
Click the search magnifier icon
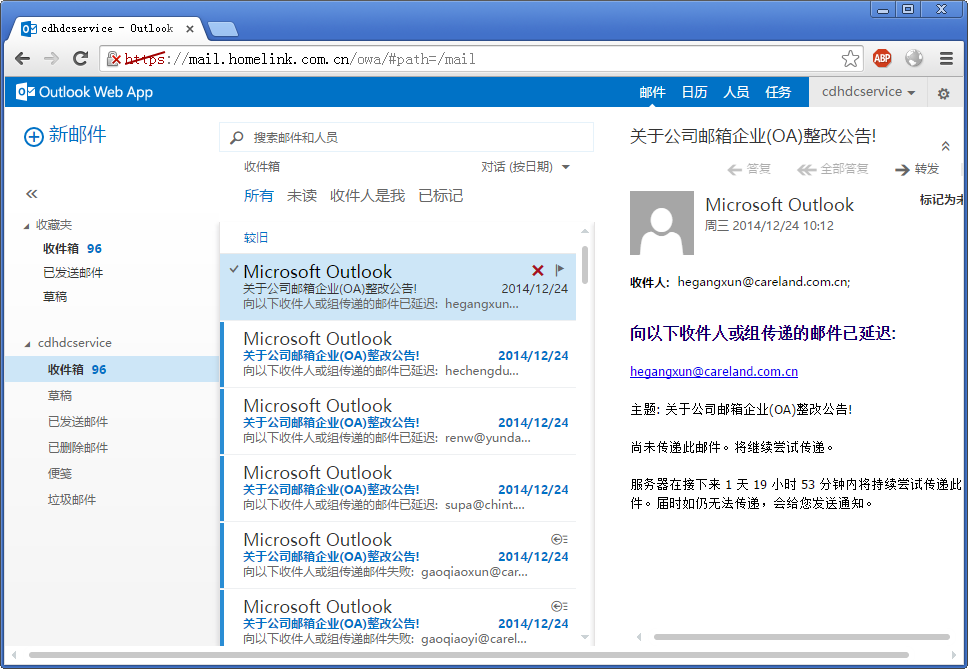[x=236, y=138]
